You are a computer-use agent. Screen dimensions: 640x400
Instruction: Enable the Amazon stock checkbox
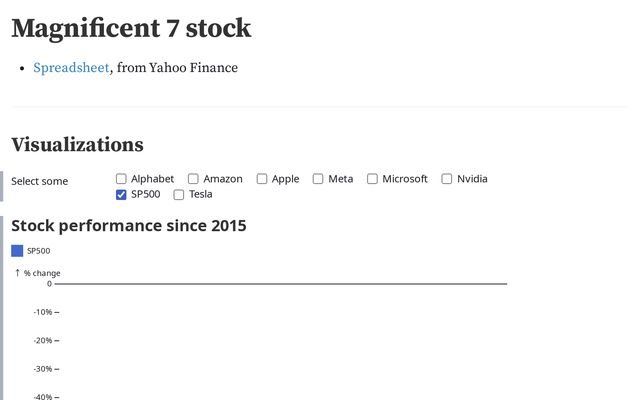pyautogui.click(x=194, y=179)
